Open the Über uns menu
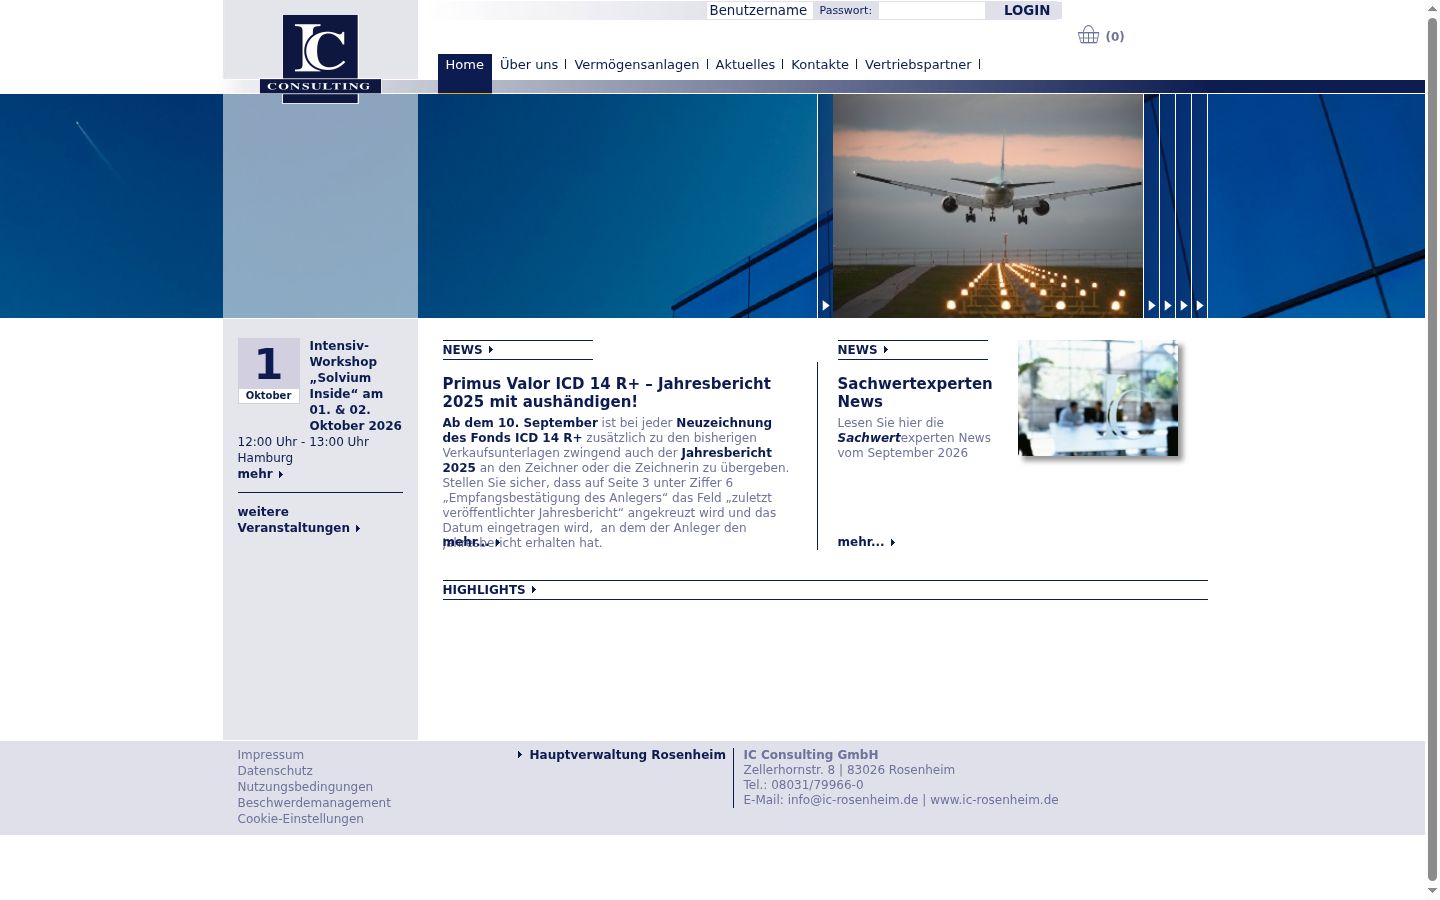Screen dimensions: 1440x900 pos(529,65)
